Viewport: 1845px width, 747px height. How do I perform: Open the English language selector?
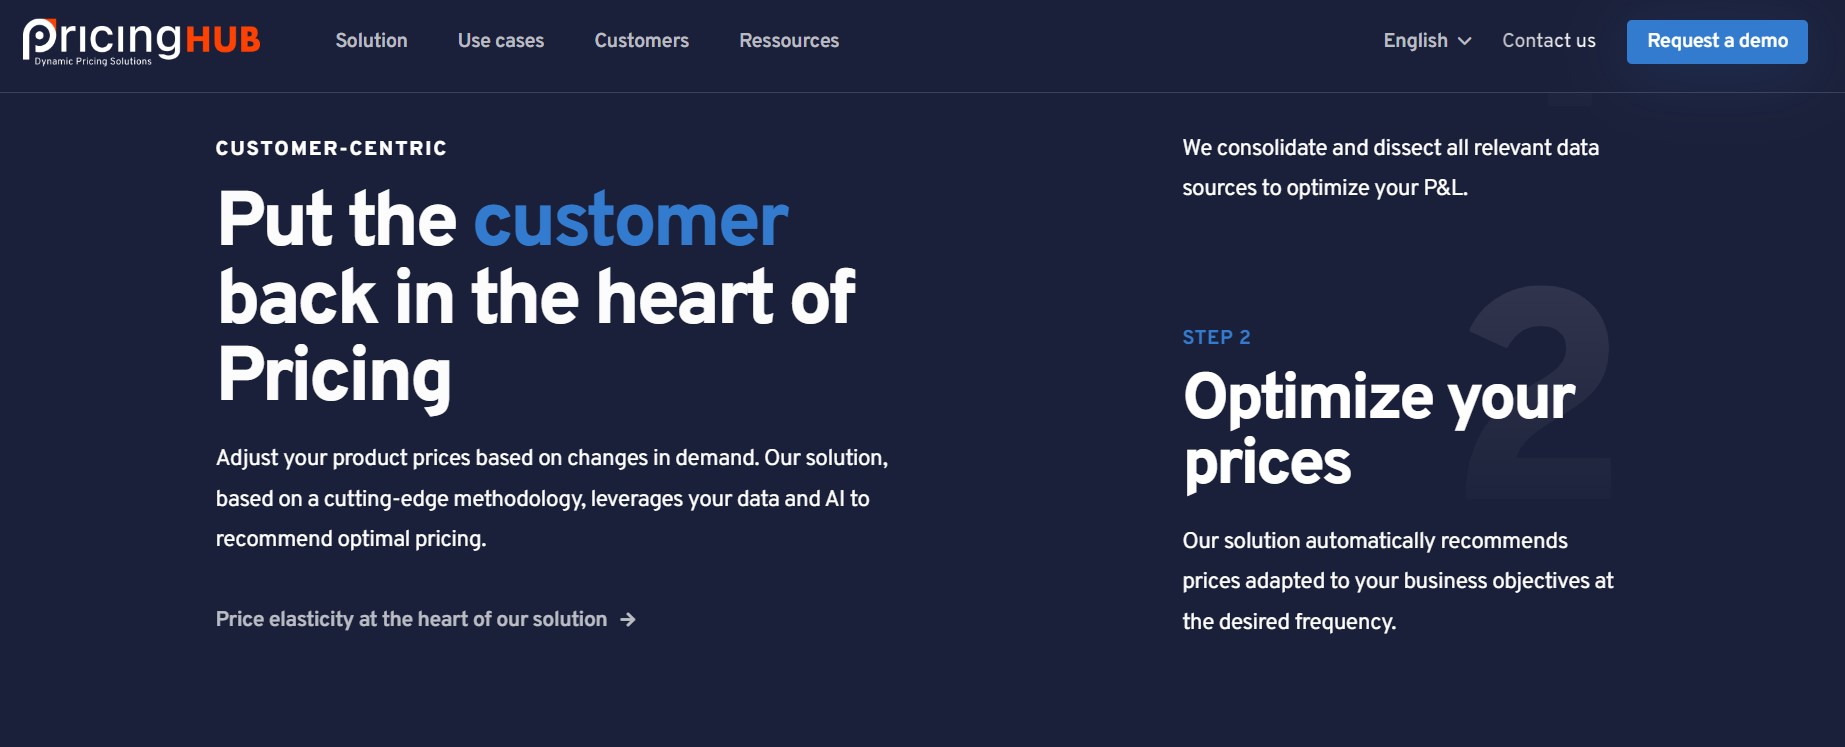pyautogui.click(x=1415, y=41)
